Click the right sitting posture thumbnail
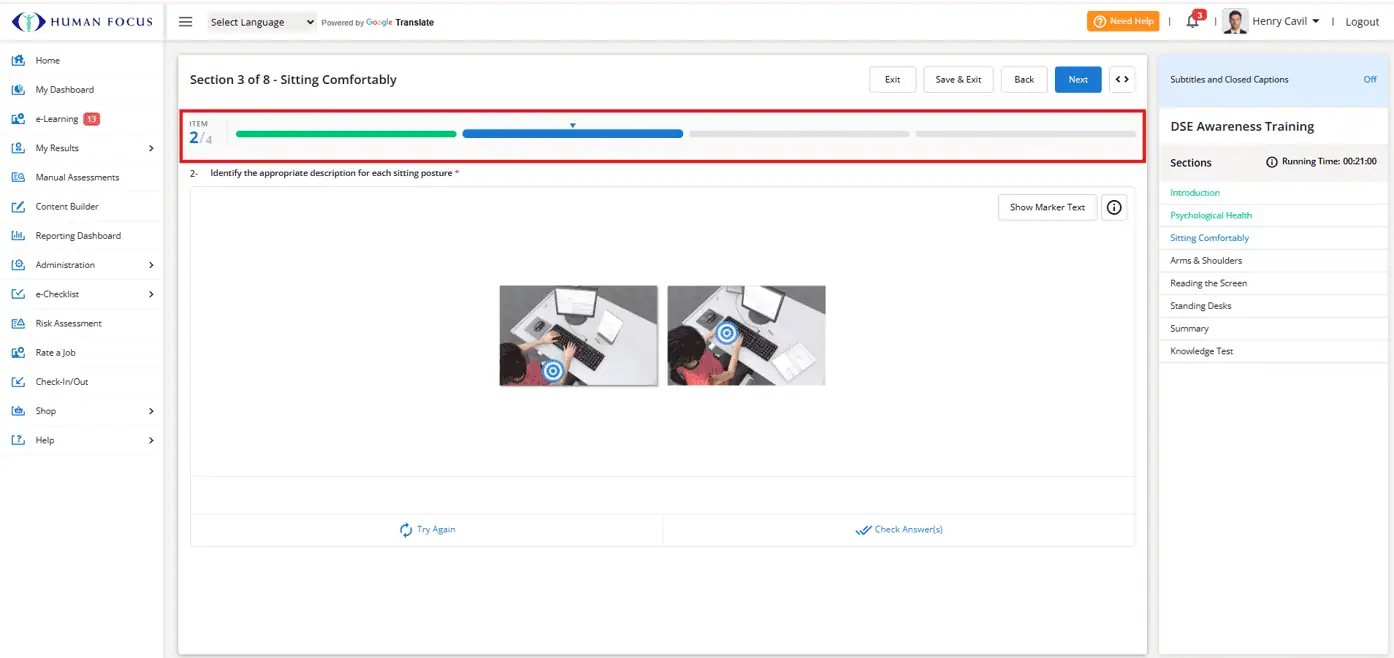 coord(747,335)
